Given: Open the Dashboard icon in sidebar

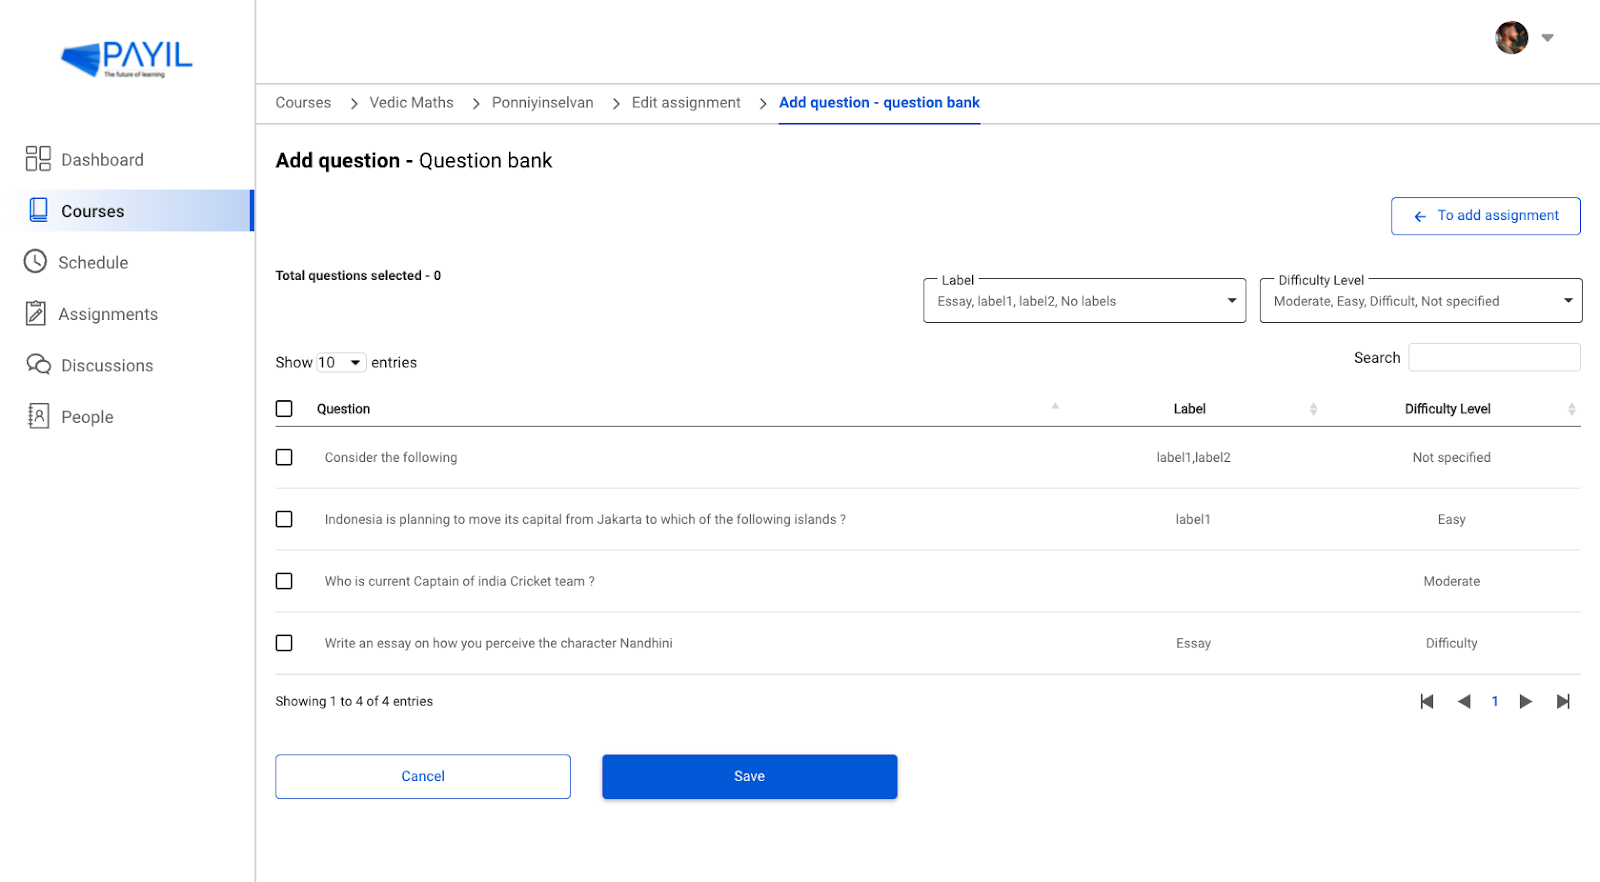Looking at the screenshot, I should [x=38, y=158].
